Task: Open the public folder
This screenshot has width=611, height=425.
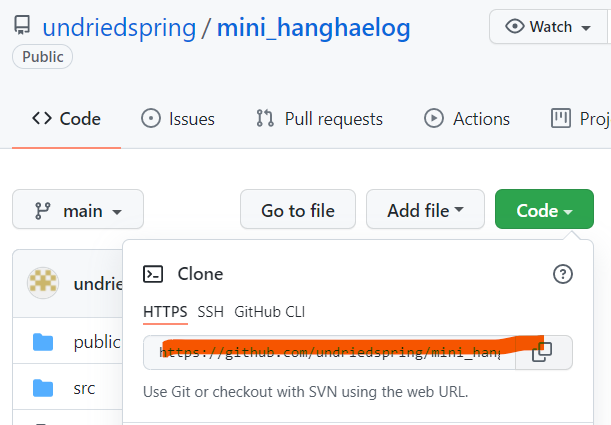Action: 97,342
